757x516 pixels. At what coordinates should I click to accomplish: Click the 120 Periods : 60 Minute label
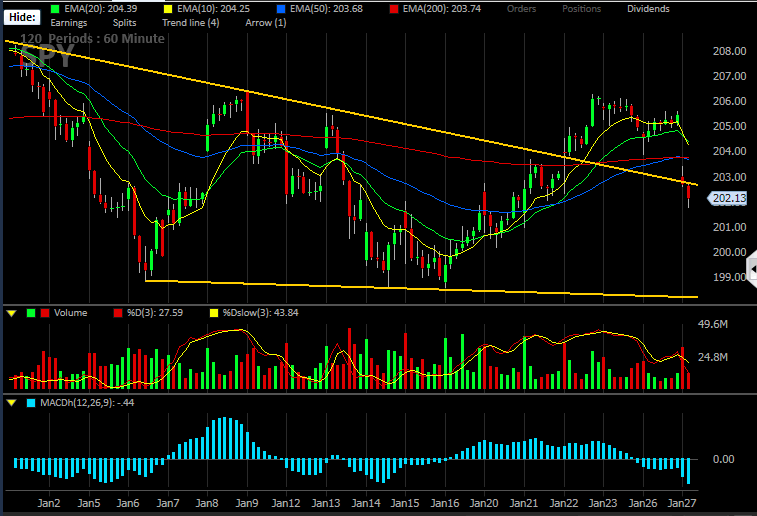coord(92,39)
